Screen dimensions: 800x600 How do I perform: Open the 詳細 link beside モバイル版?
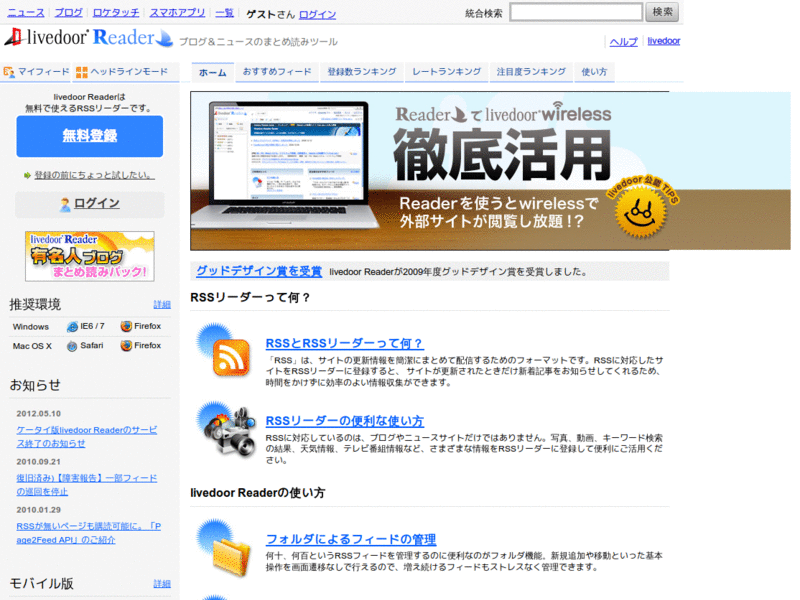click(162, 584)
